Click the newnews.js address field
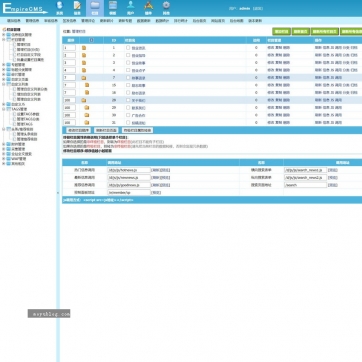 129,177
